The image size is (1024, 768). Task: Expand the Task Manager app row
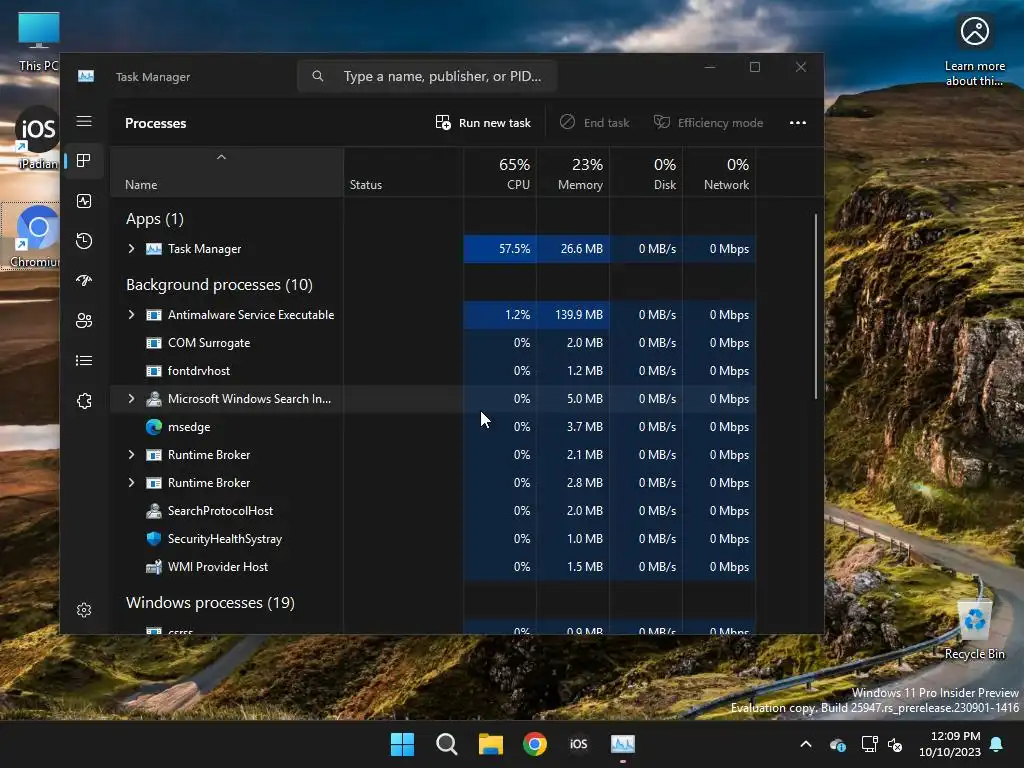131,249
